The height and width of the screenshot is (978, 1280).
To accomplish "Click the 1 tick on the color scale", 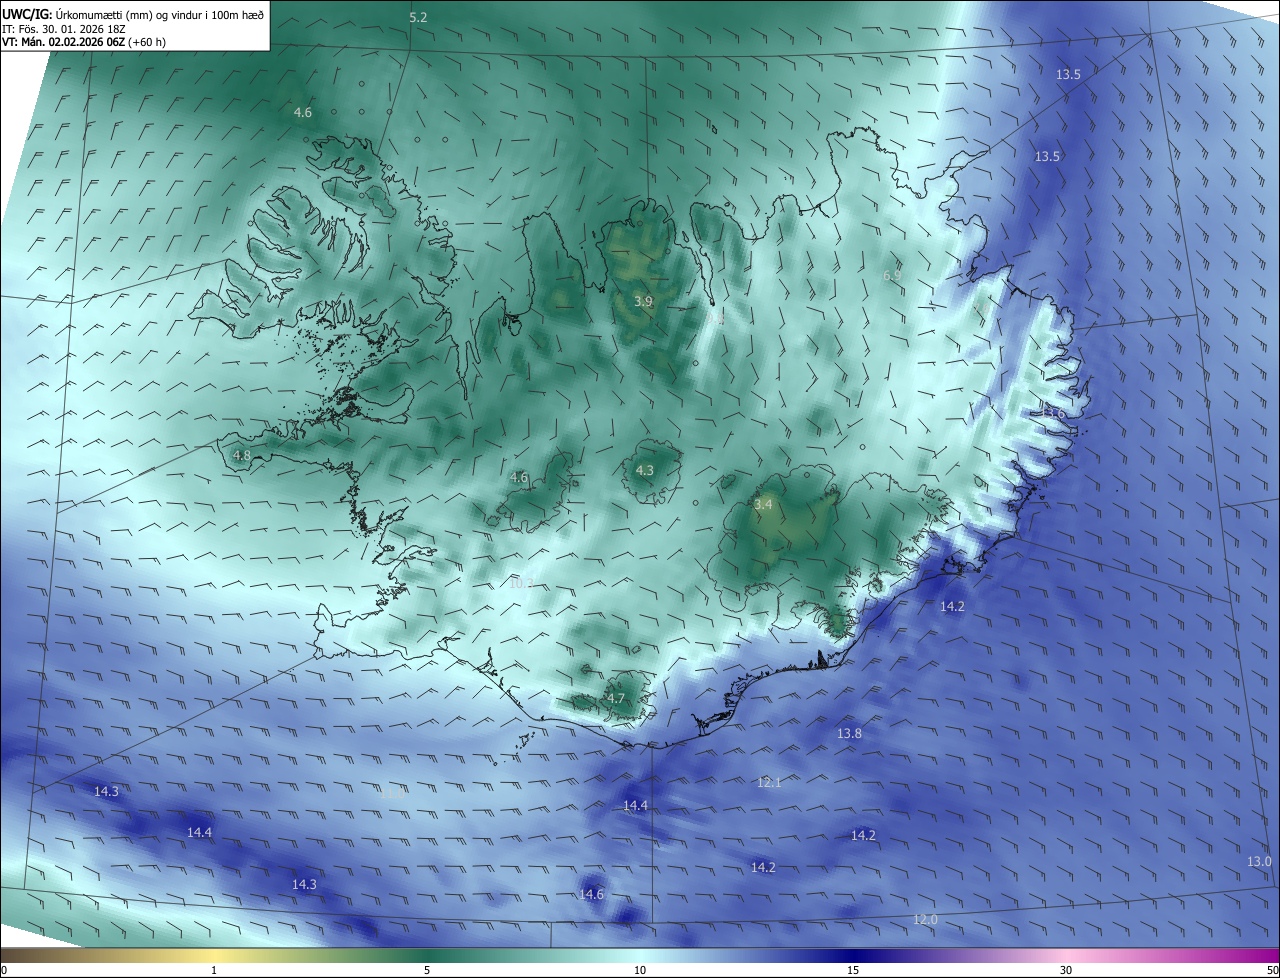I will (214, 970).
